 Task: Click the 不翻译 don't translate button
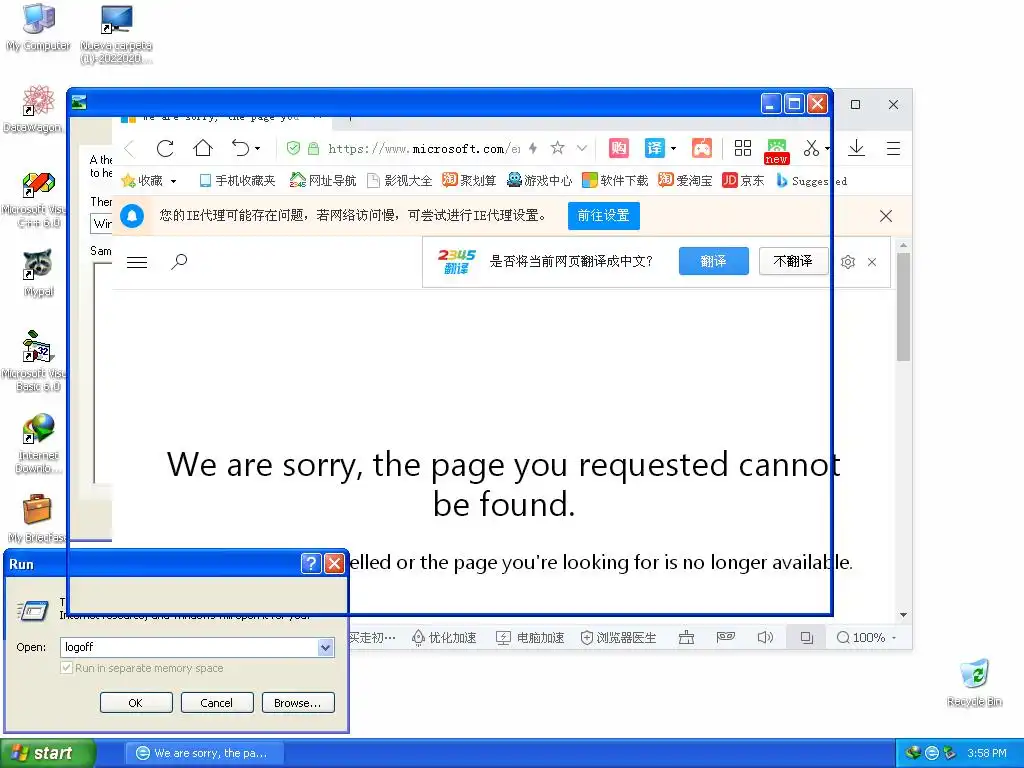(793, 261)
